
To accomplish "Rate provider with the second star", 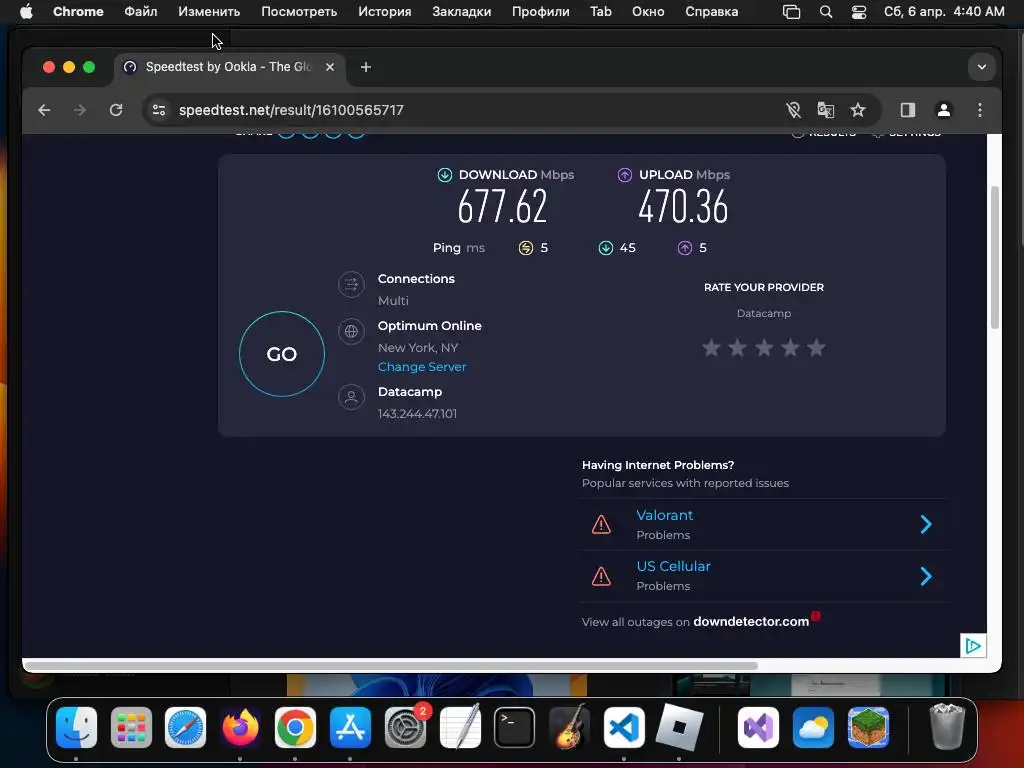I will (x=737, y=347).
